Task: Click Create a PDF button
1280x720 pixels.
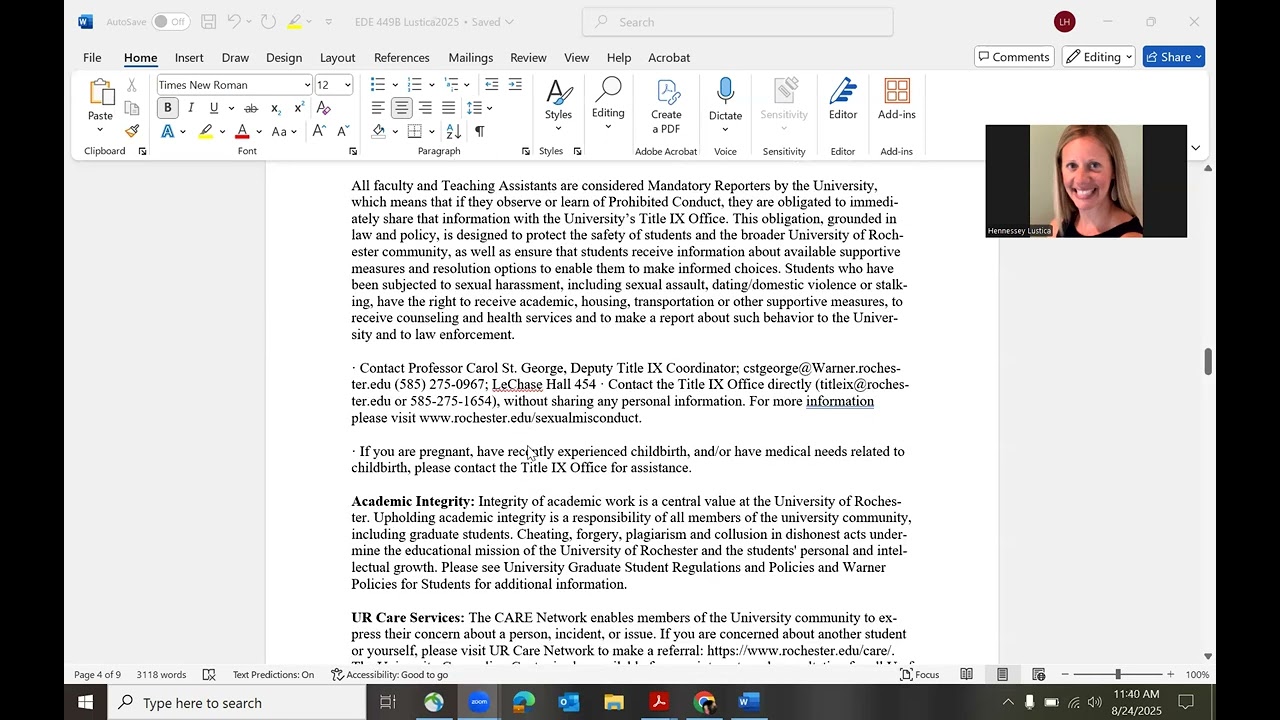Action: coord(666,106)
